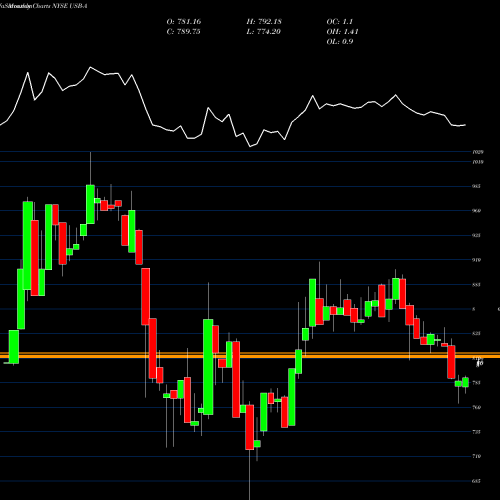
Task: Select the 885 price axis label
Action: [x=476, y=285]
